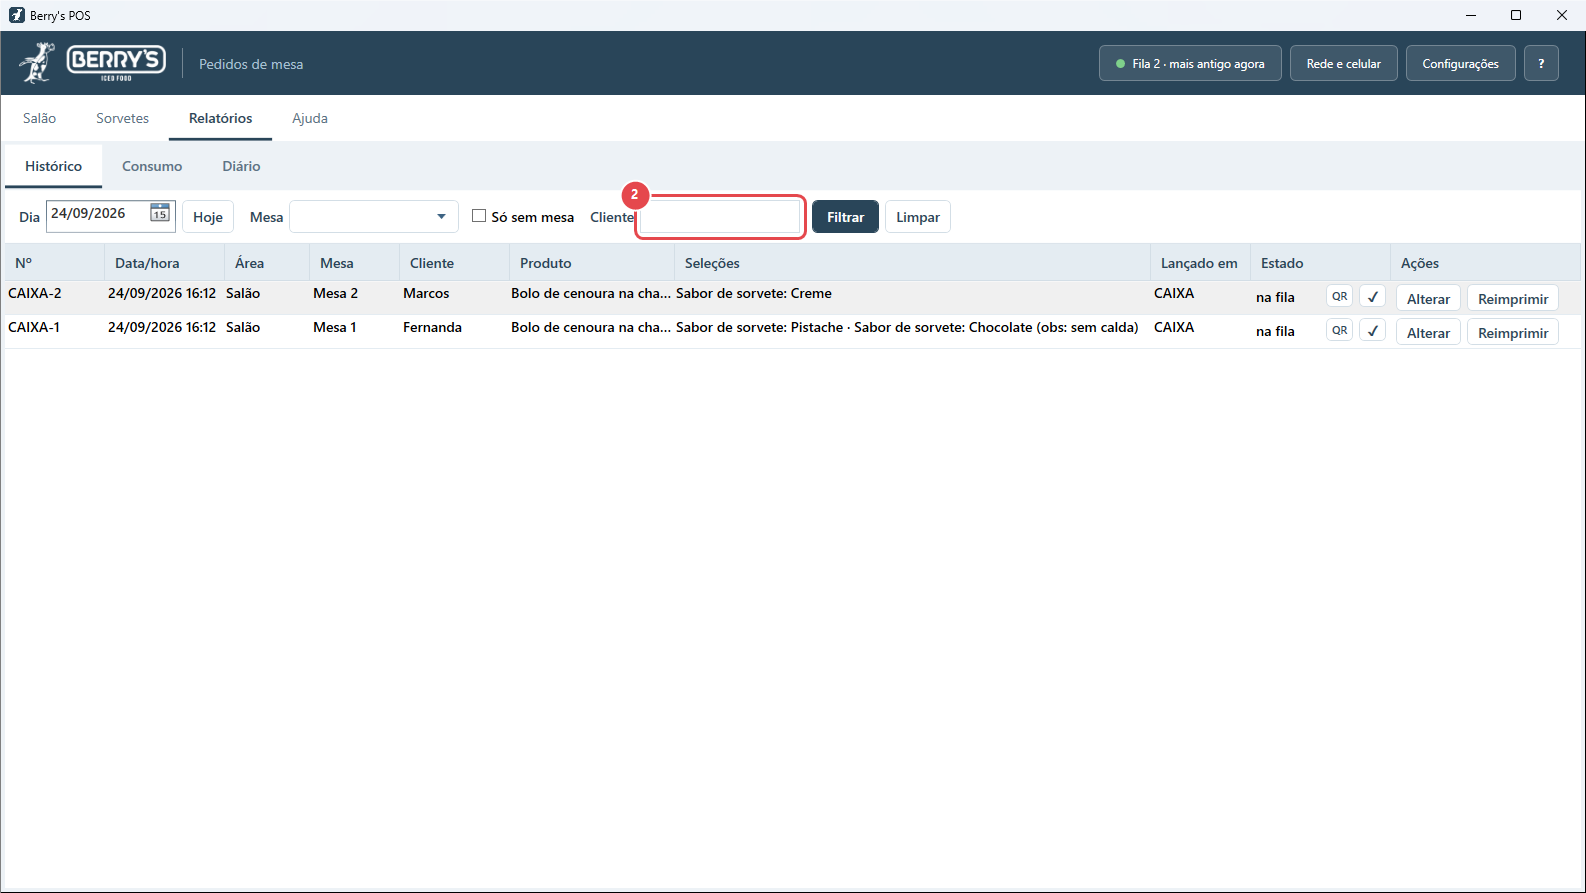Click the Berry's POS title bar app icon
The height and width of the screenshot is (893, 1586).
coord(16,15)
